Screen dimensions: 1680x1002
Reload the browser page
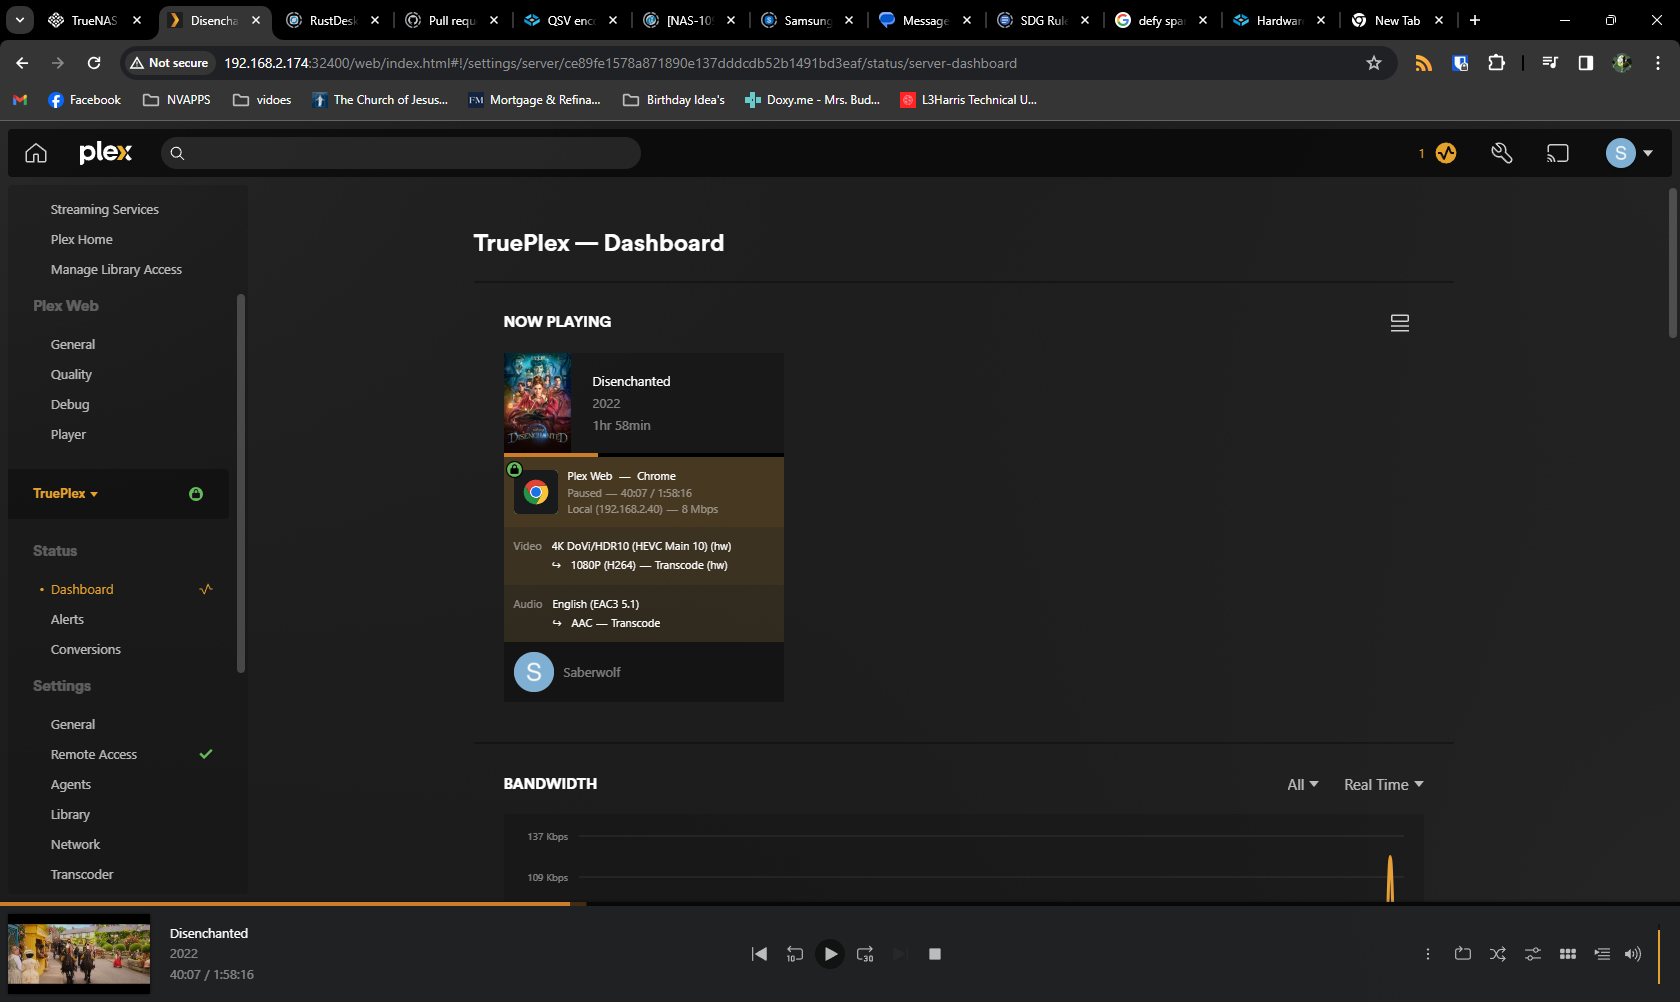[94, 63]
